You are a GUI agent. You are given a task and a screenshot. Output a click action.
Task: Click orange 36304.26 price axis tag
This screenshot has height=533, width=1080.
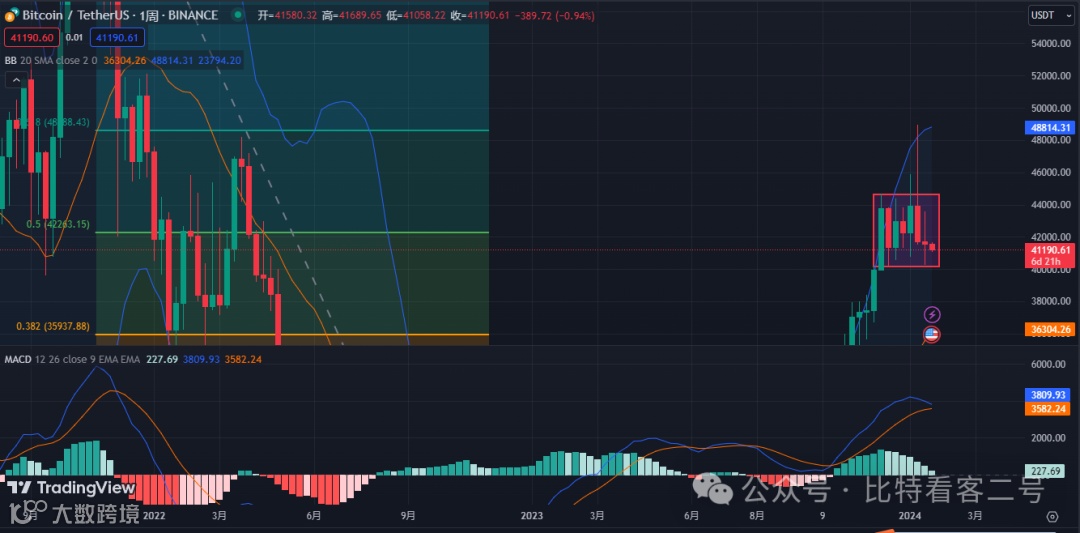[x=1050, y=330]
